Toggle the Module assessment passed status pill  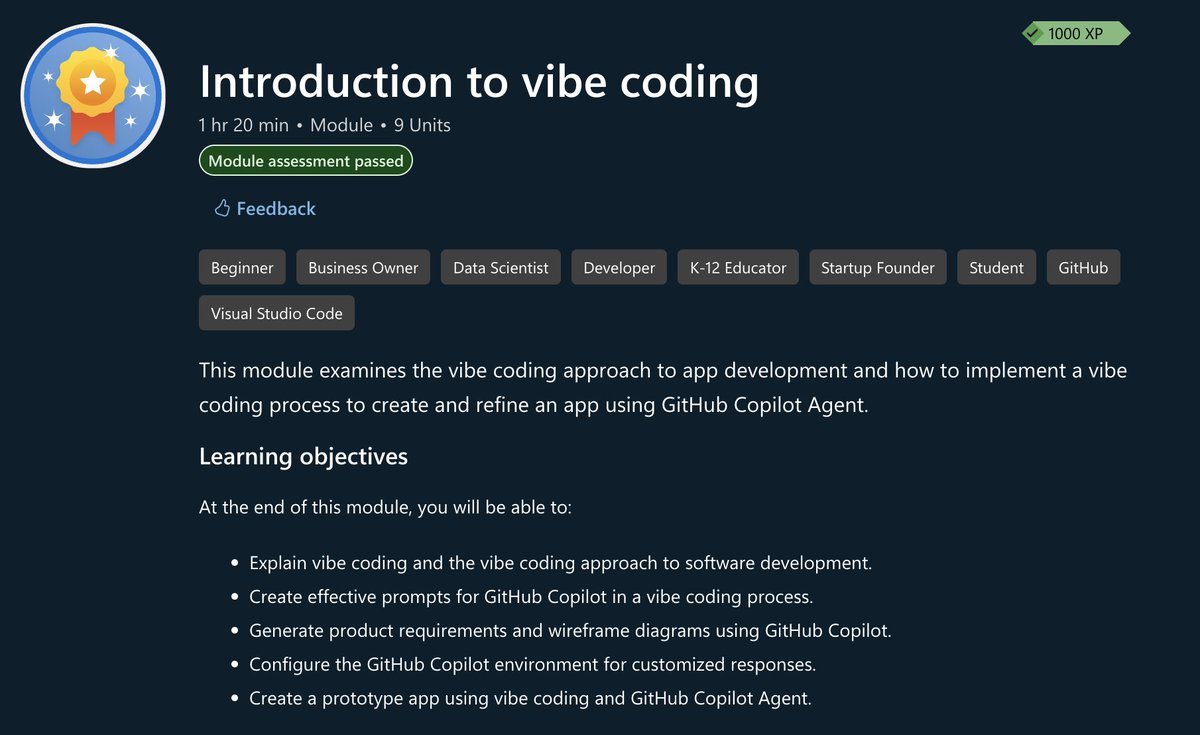306,160
